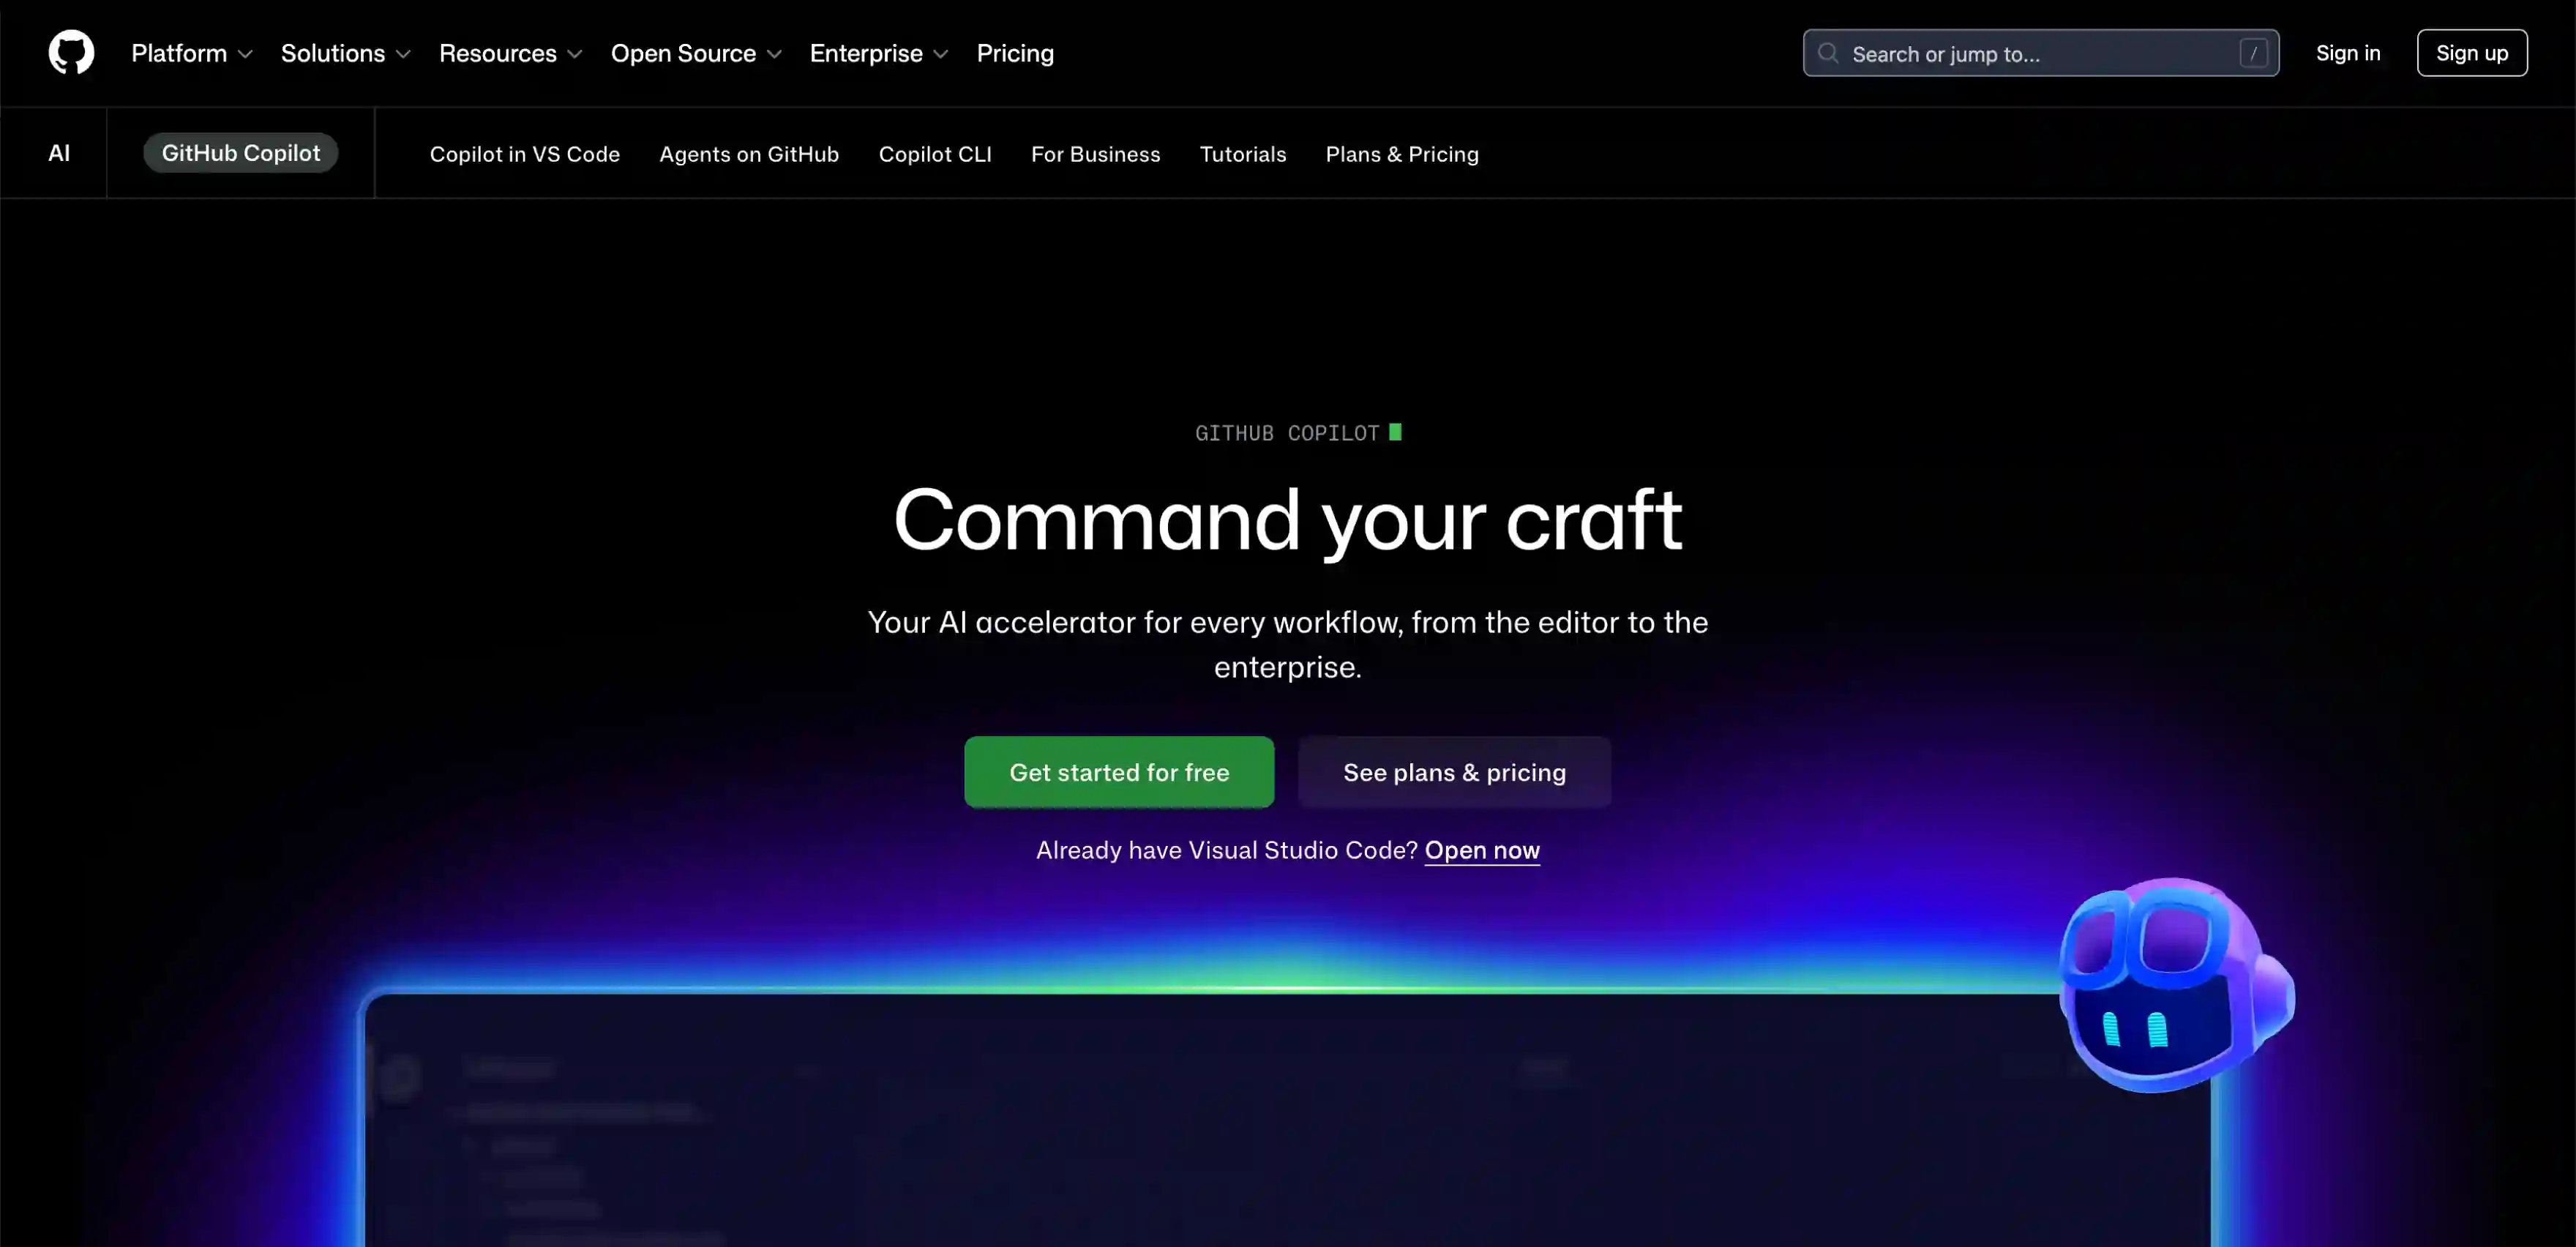Image resolution: width=2576 pixels, height=1247 pixels.
Task: Click the slash shortcut key icon
Action: click(x=2253, y=53)
